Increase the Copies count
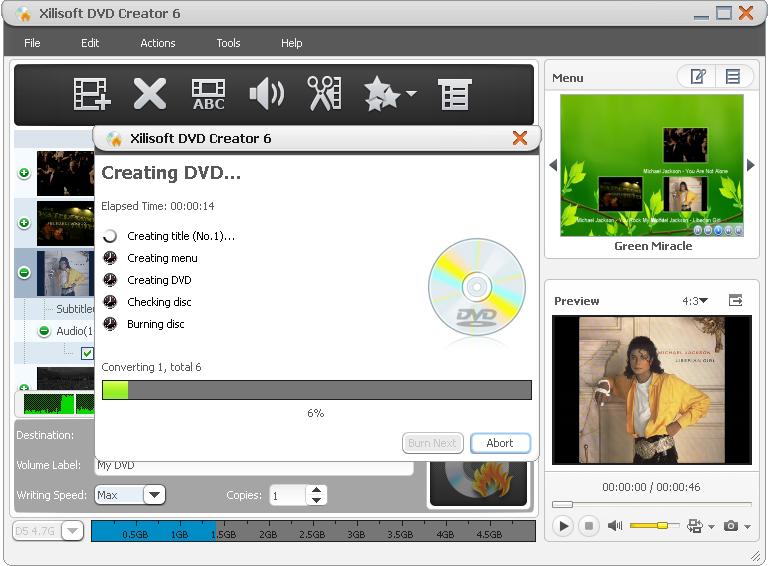Screen dimensions: 768x566 point(316,490)
